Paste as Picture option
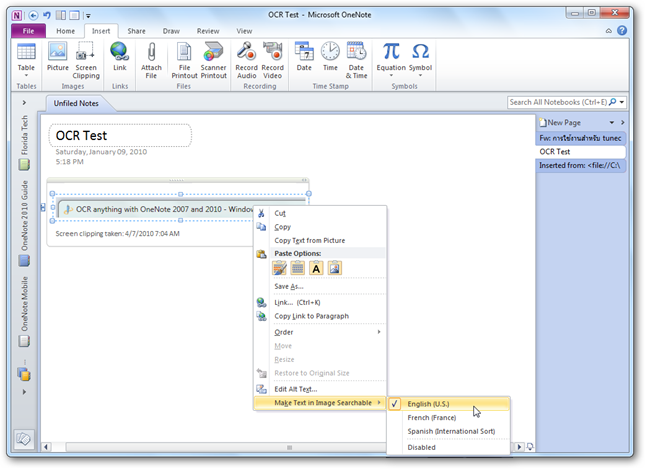 334,268
